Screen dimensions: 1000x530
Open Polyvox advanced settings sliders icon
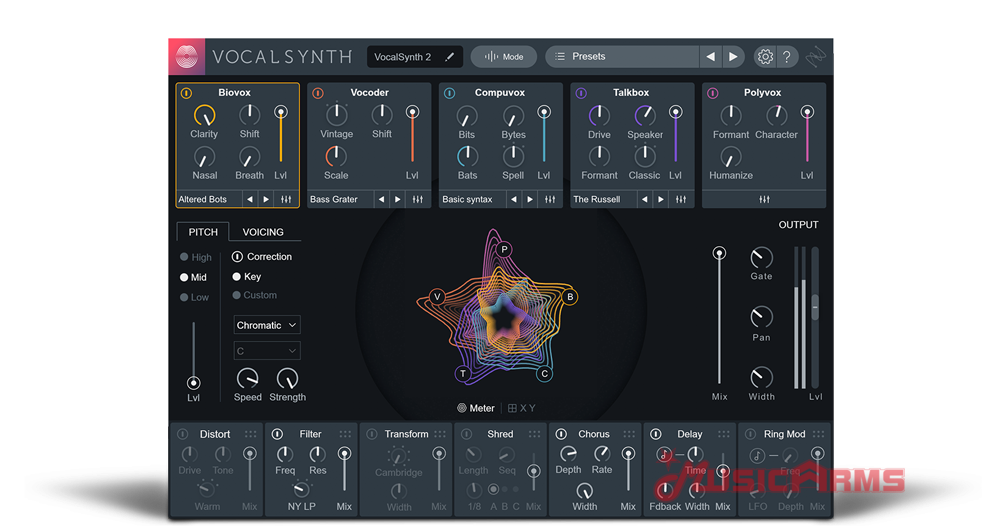(764, 199)
